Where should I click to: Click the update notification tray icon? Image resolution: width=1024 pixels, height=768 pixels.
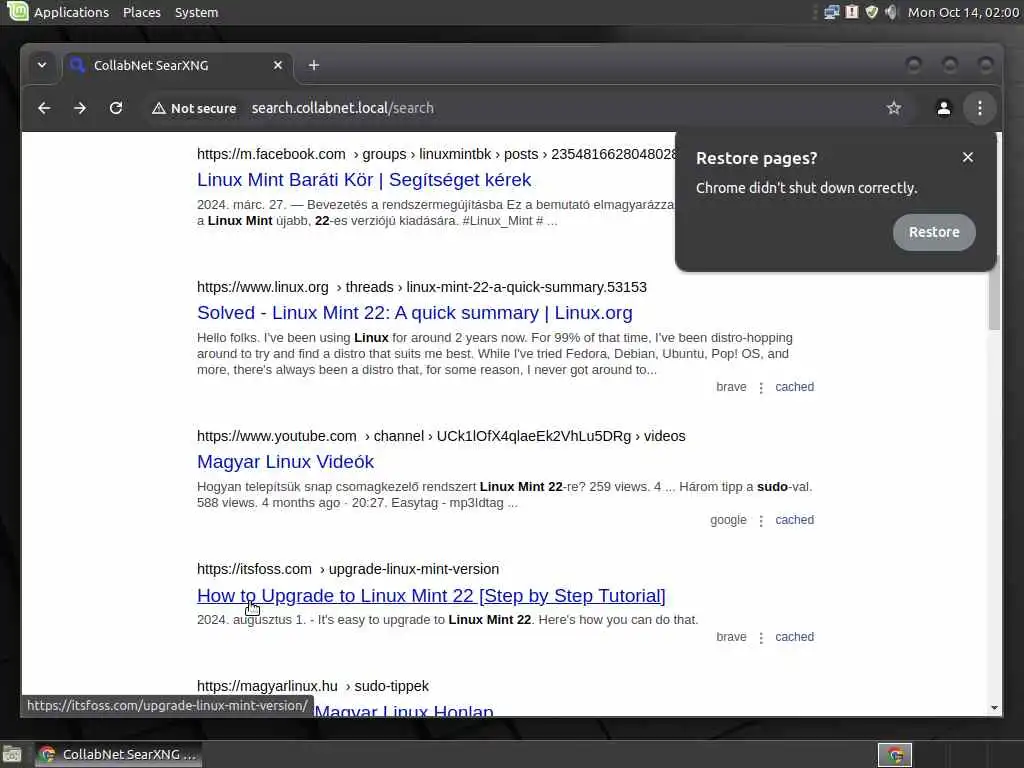852,12
